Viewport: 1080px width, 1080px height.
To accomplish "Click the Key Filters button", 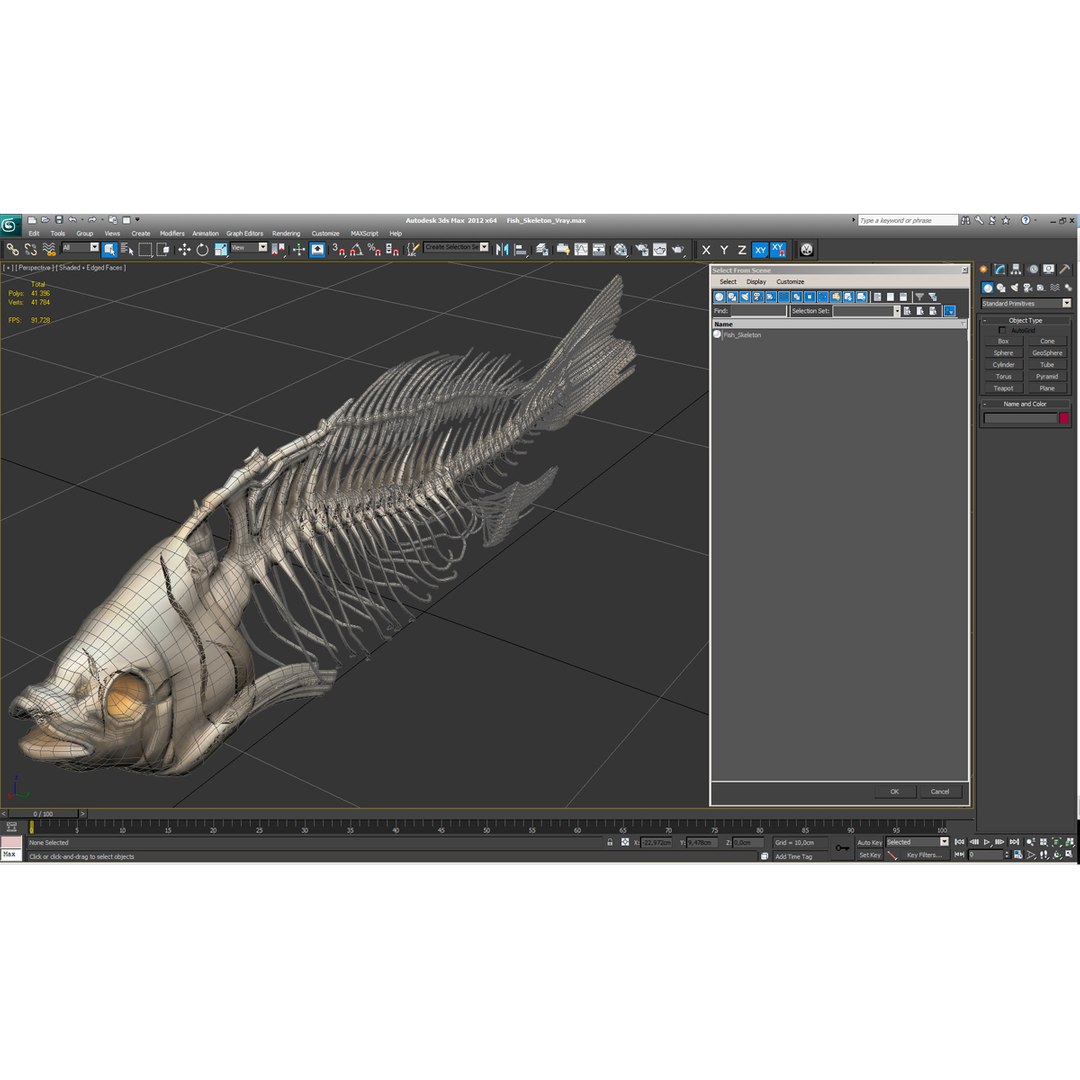I will coord(924,855).
